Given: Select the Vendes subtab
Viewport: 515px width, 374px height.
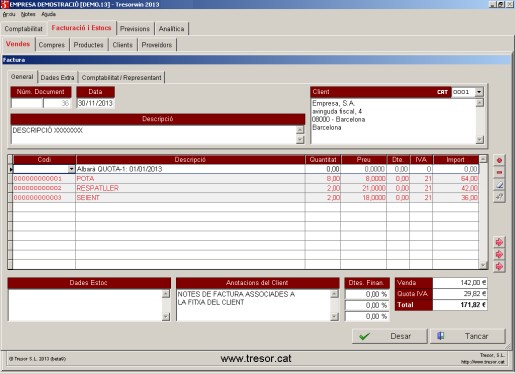Looking at the screenshot, I should pos(18,44).
